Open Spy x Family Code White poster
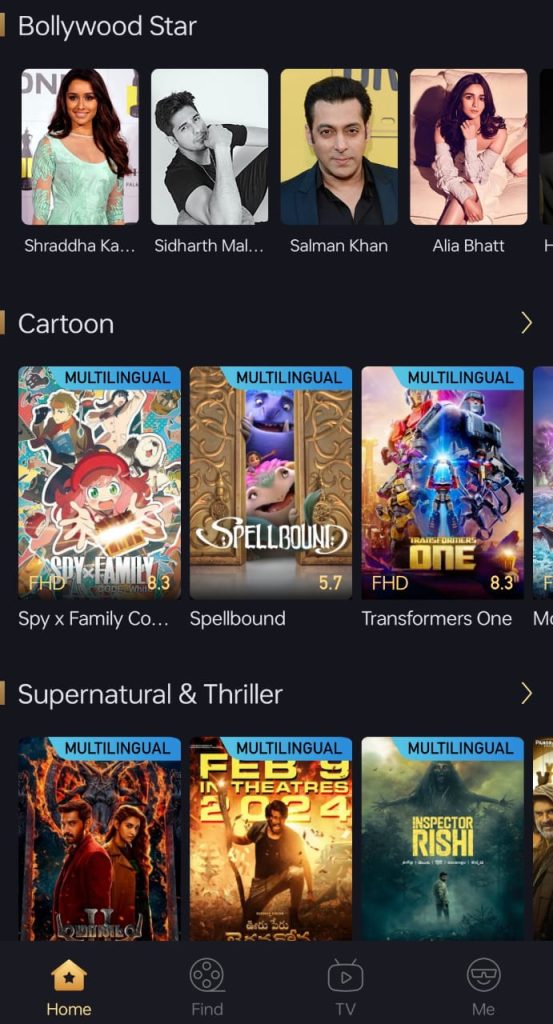 pyautogui.click(x=99, y=483)
